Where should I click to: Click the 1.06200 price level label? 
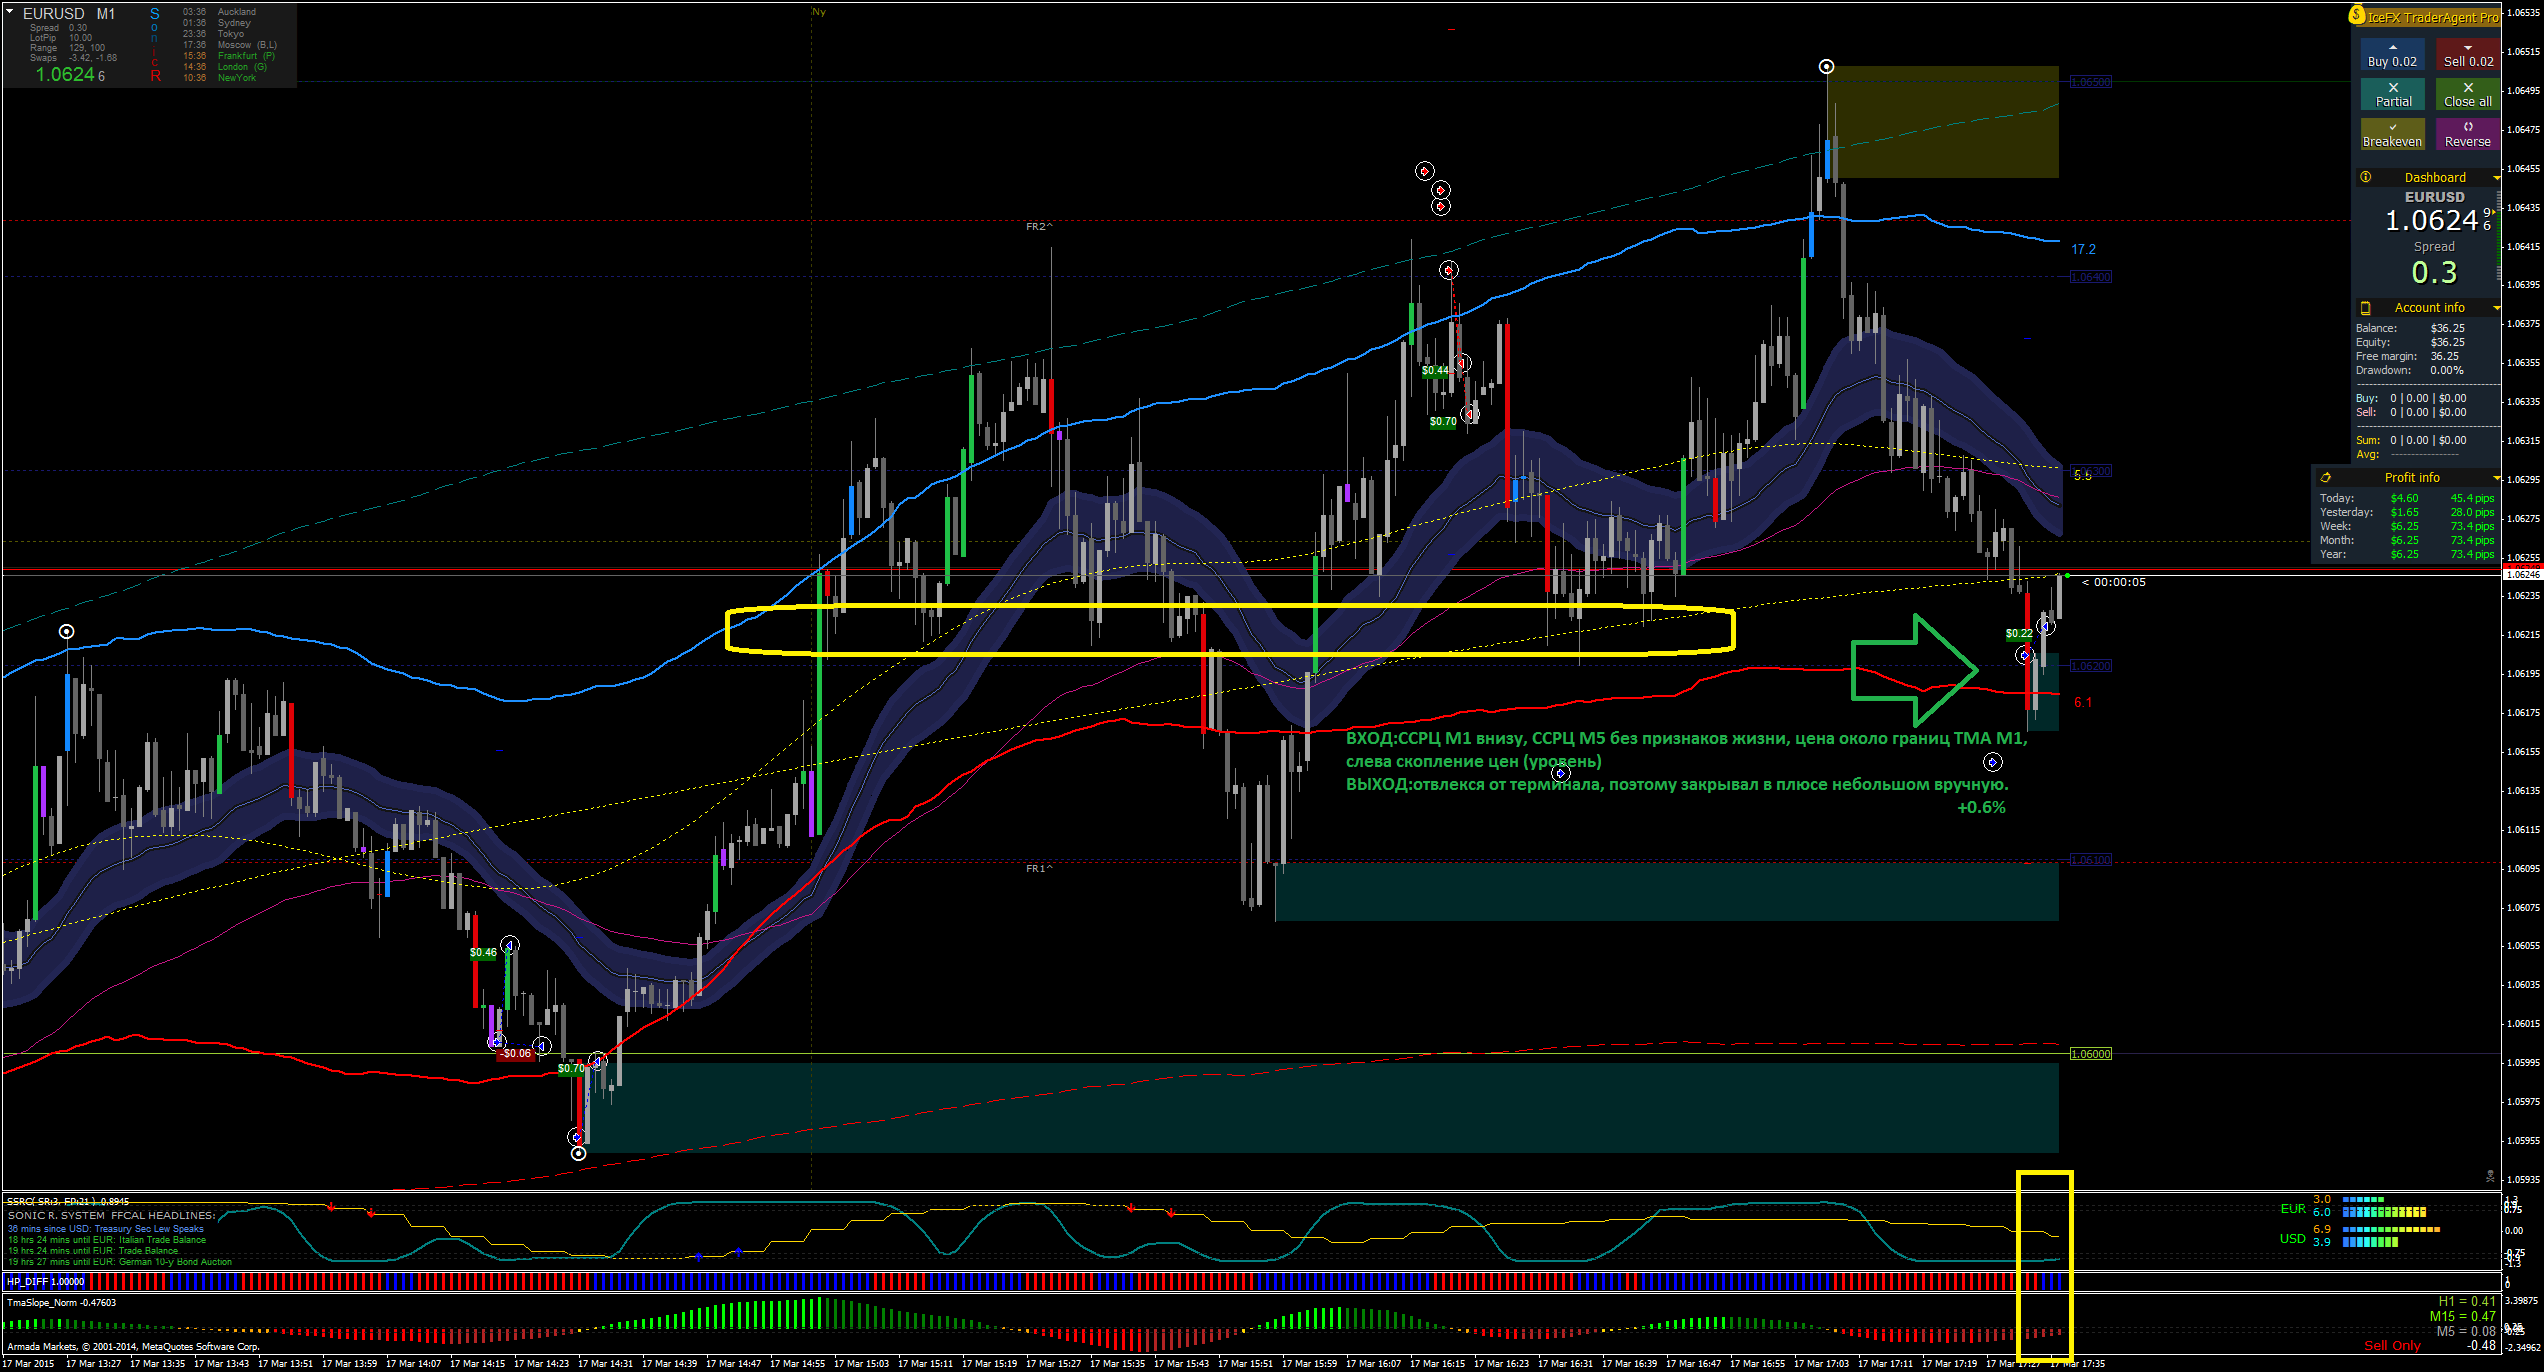click(x=2091, y=665)
